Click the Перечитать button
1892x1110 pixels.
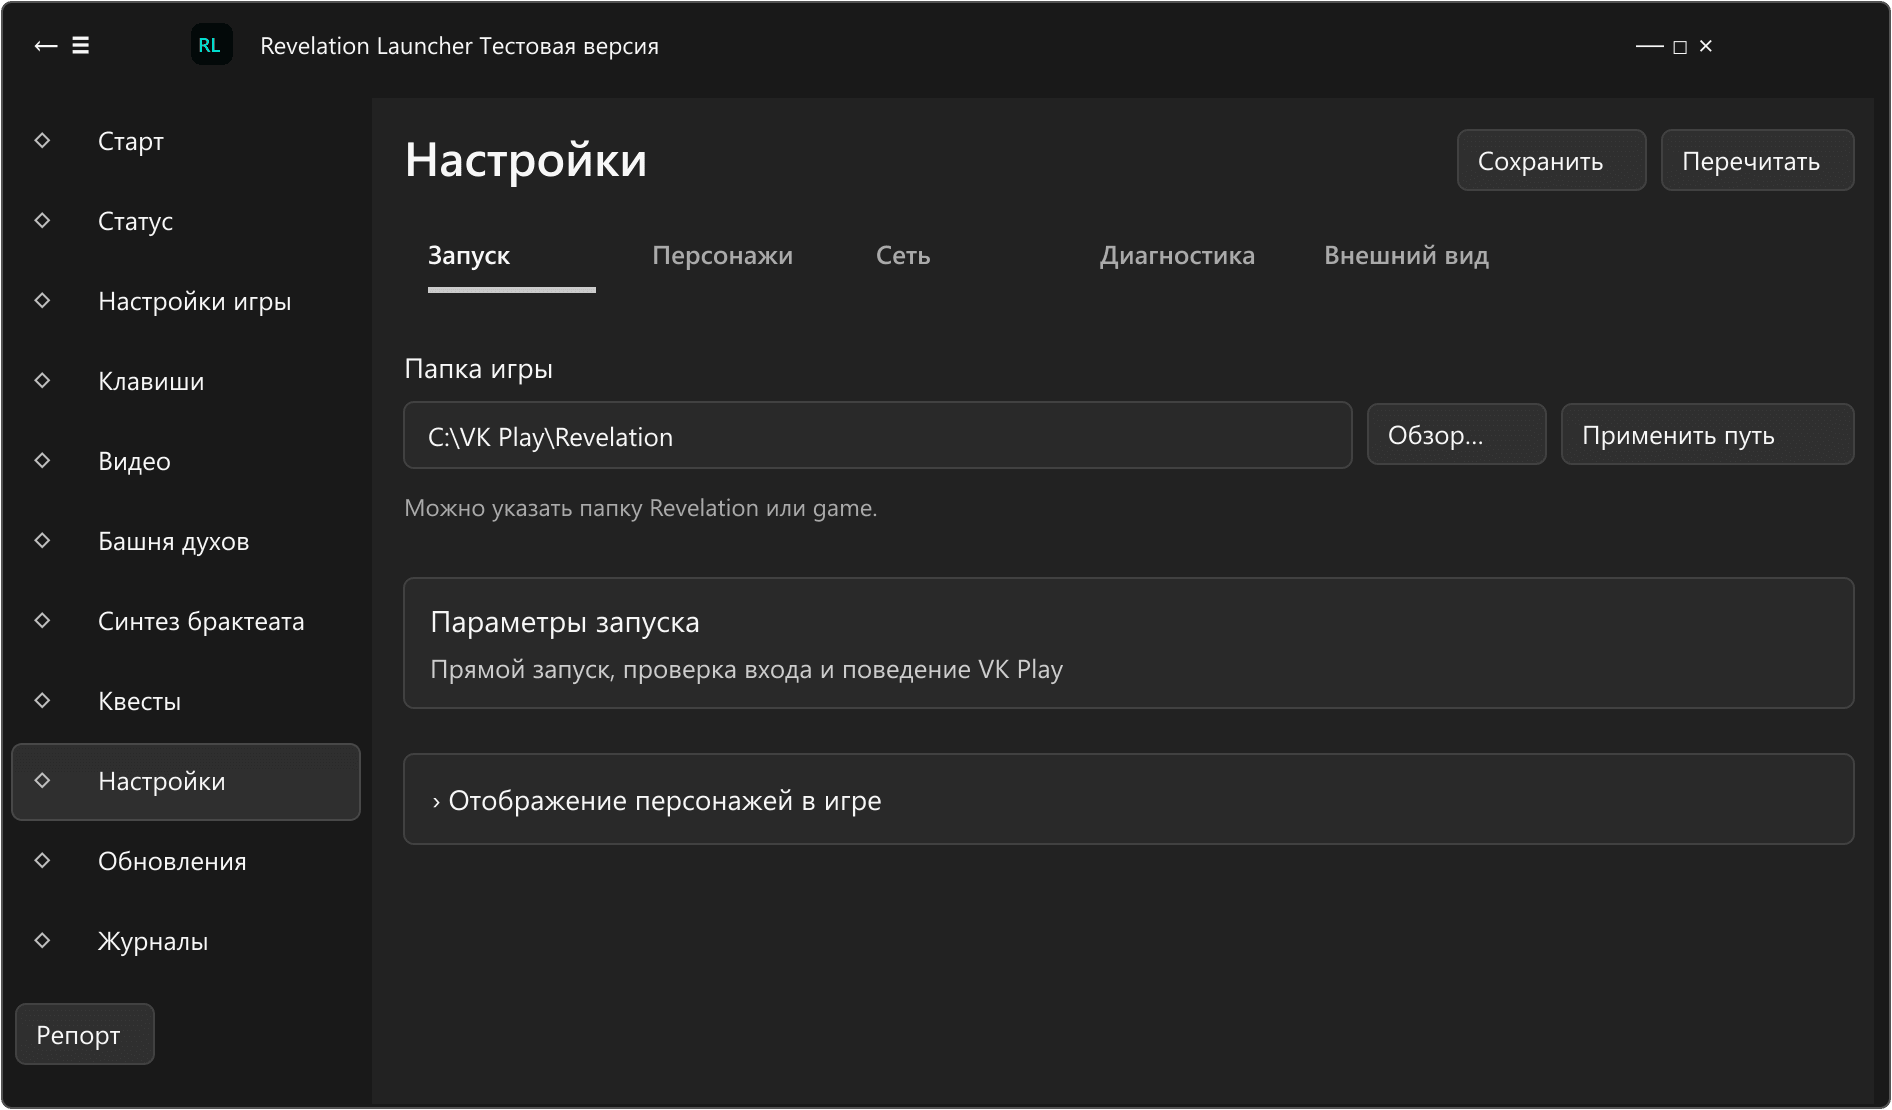pyautogui.click(x=1757, y=160)
